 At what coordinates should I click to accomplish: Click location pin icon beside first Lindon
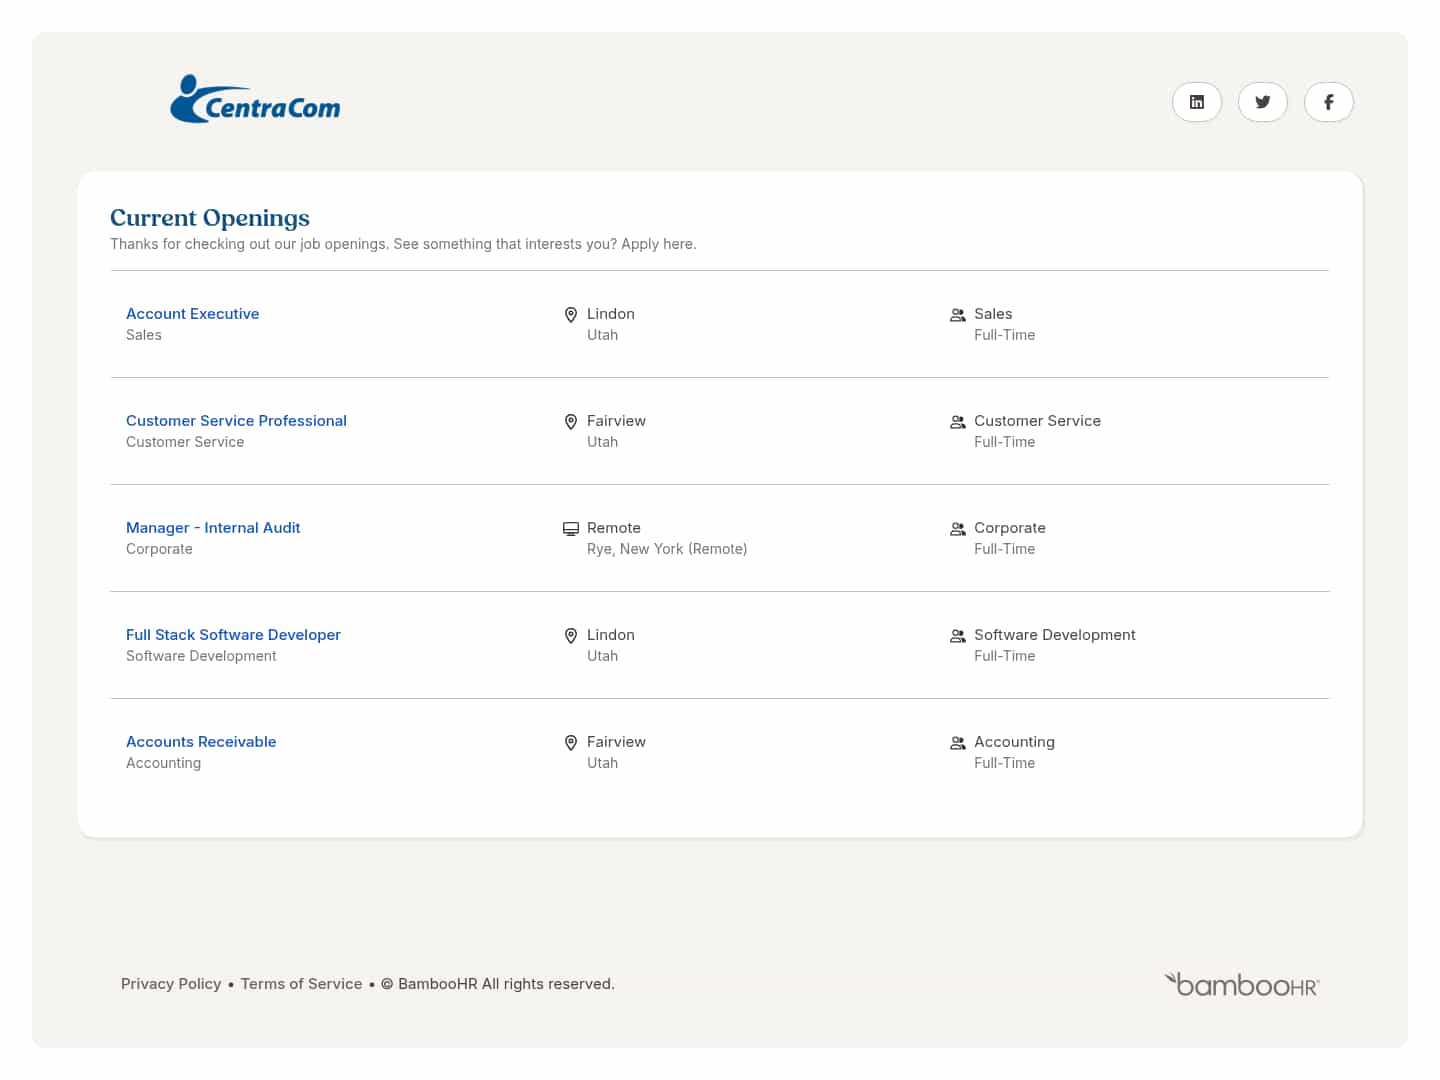(571, 315)
